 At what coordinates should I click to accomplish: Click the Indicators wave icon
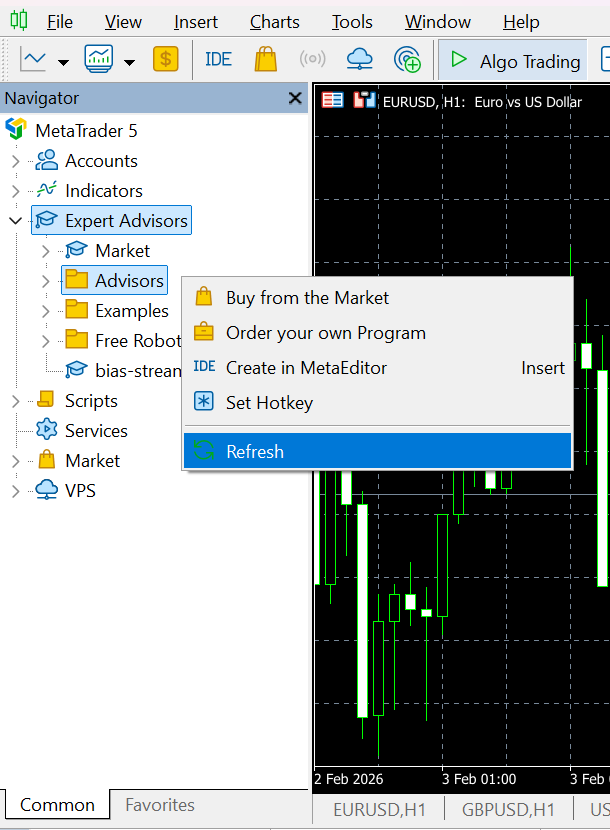(x=47, y=190)
